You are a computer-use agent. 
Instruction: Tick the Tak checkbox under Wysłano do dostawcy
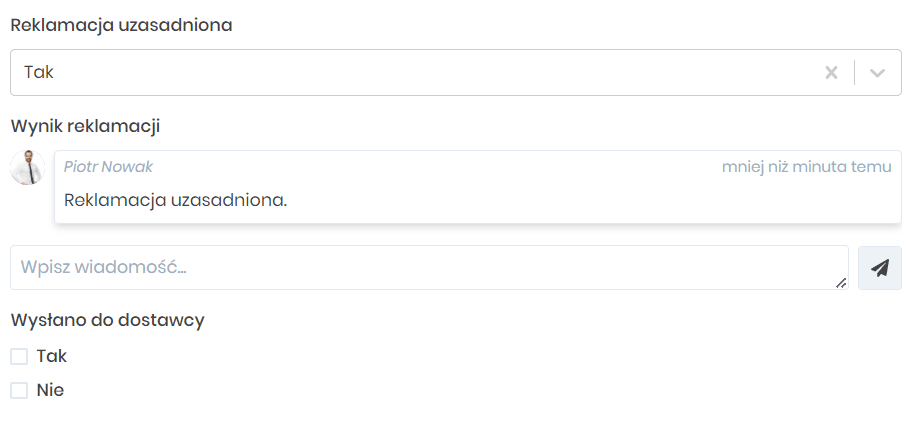pyautogui.click(x=19, y=356)
